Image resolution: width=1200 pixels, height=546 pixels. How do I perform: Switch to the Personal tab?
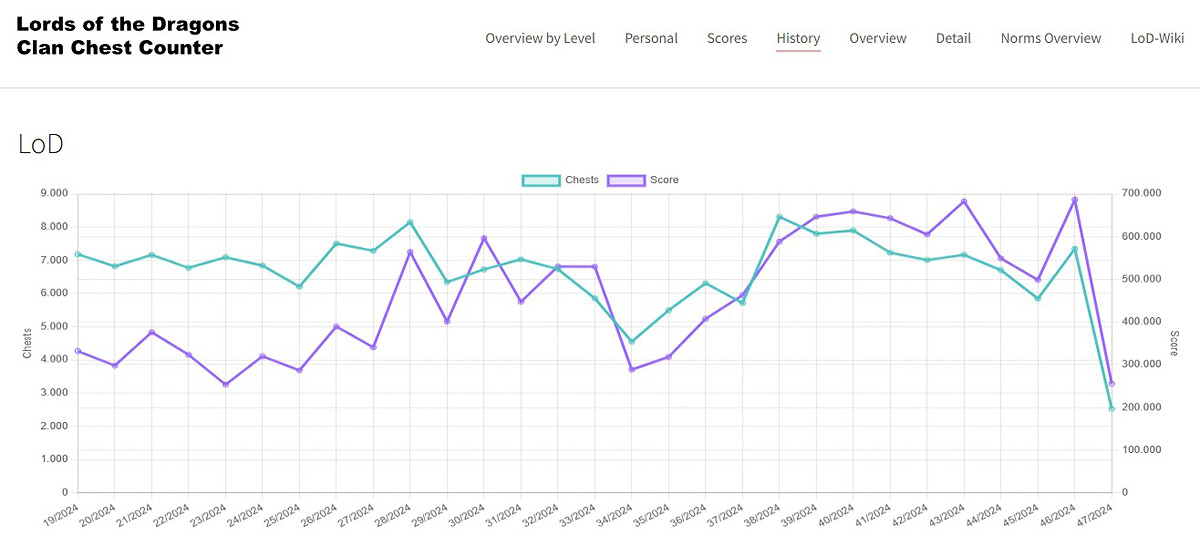[x=651, y=38]
